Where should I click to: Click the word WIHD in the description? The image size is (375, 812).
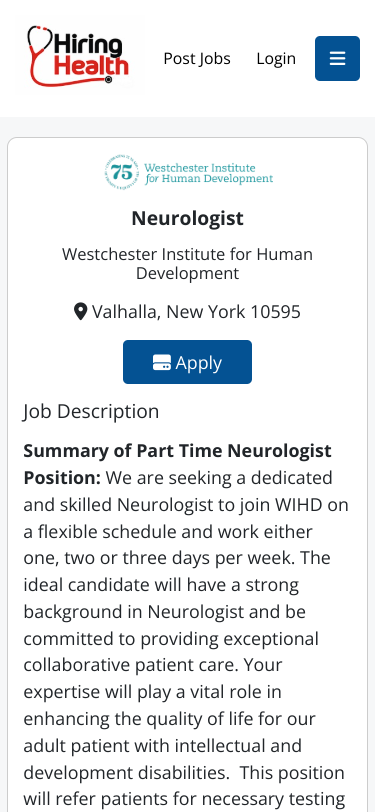coord(305,504)
